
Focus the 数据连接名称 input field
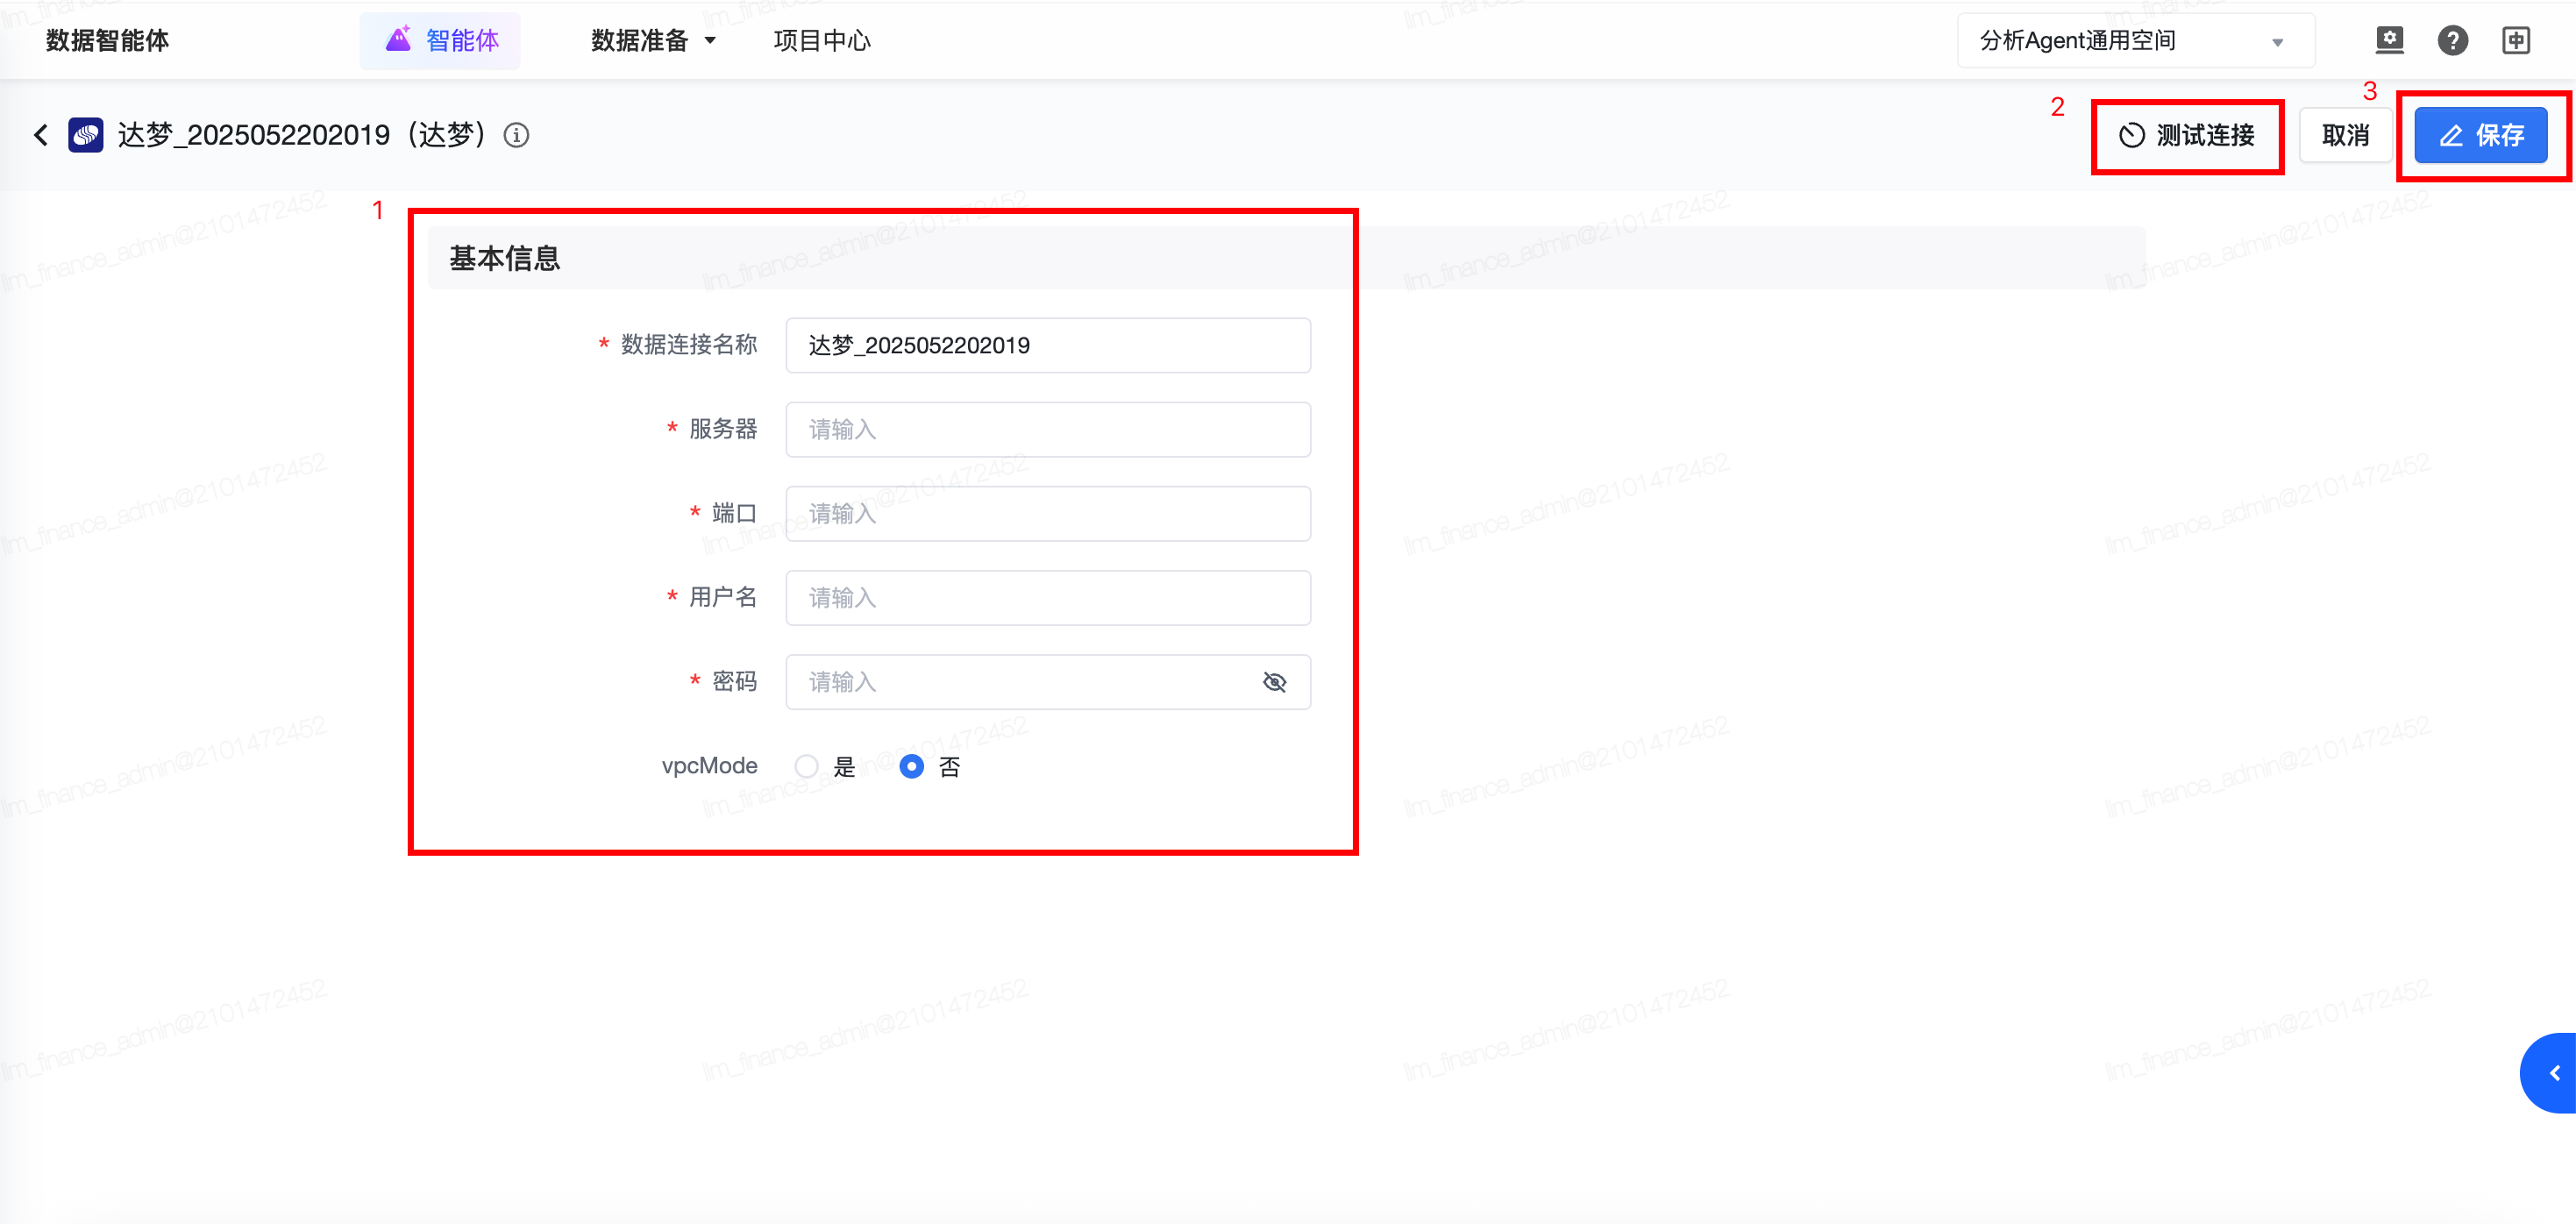1048,345
